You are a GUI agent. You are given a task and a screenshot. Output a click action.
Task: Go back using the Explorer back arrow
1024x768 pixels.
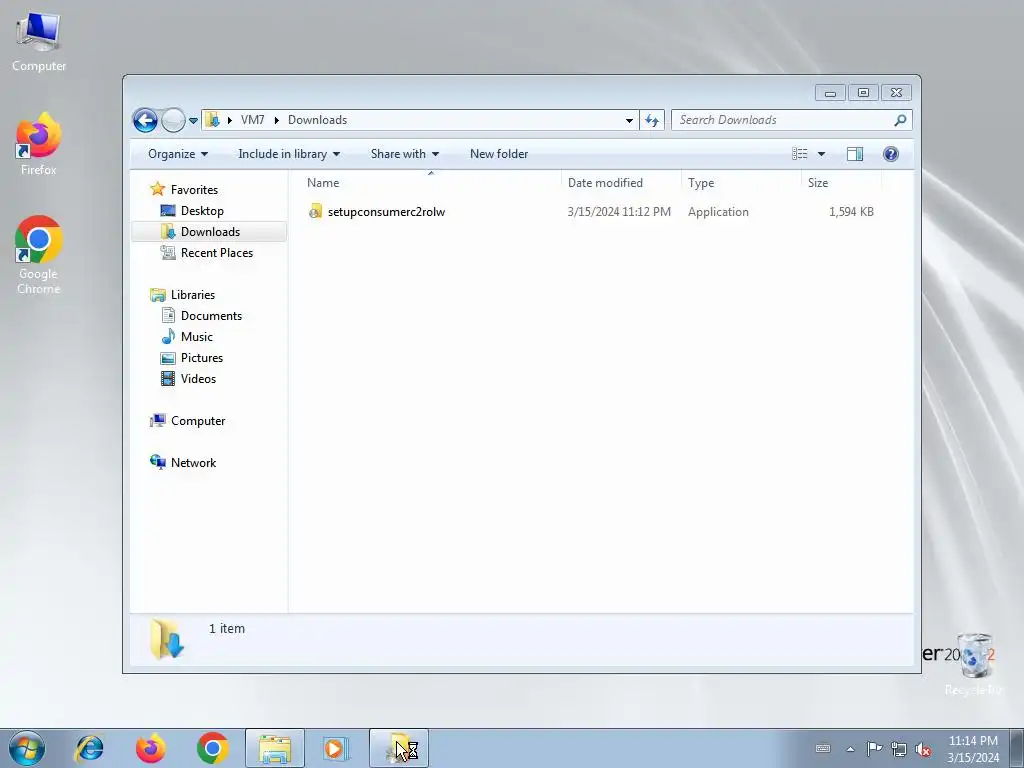pos(145,120)
